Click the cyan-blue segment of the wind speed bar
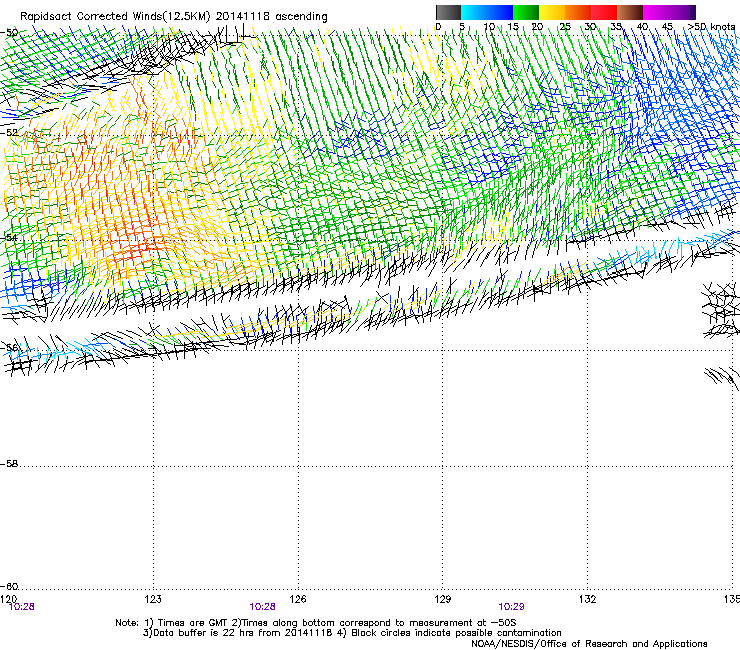The width and height of the screenshot is (740, 650). (x=487, y=12)
